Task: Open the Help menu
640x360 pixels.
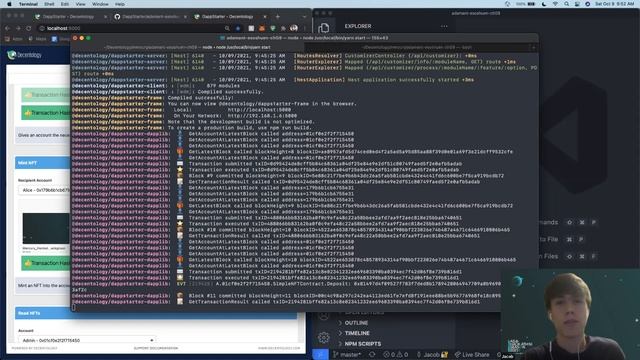Action: [120, 4]
